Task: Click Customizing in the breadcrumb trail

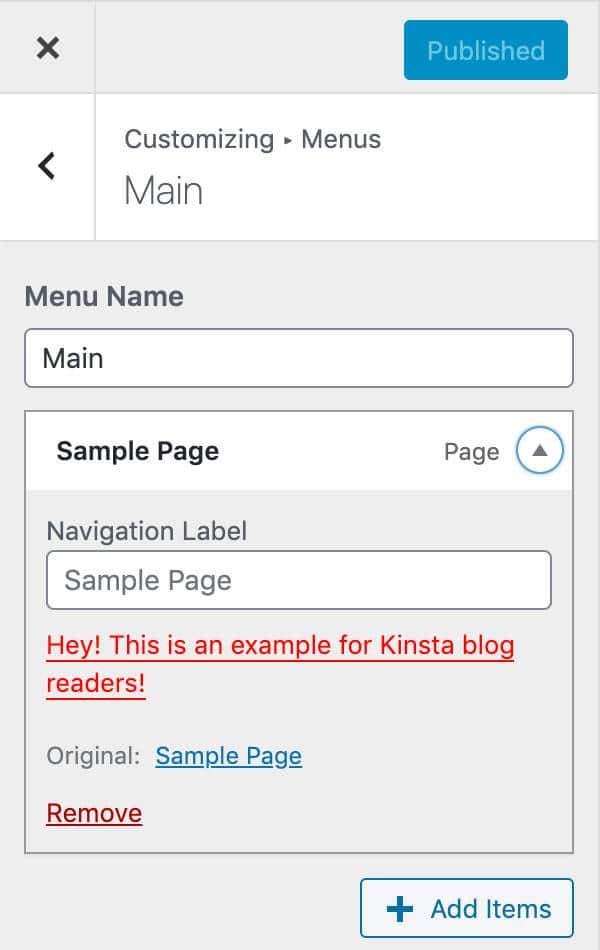Action: point(199,140)
